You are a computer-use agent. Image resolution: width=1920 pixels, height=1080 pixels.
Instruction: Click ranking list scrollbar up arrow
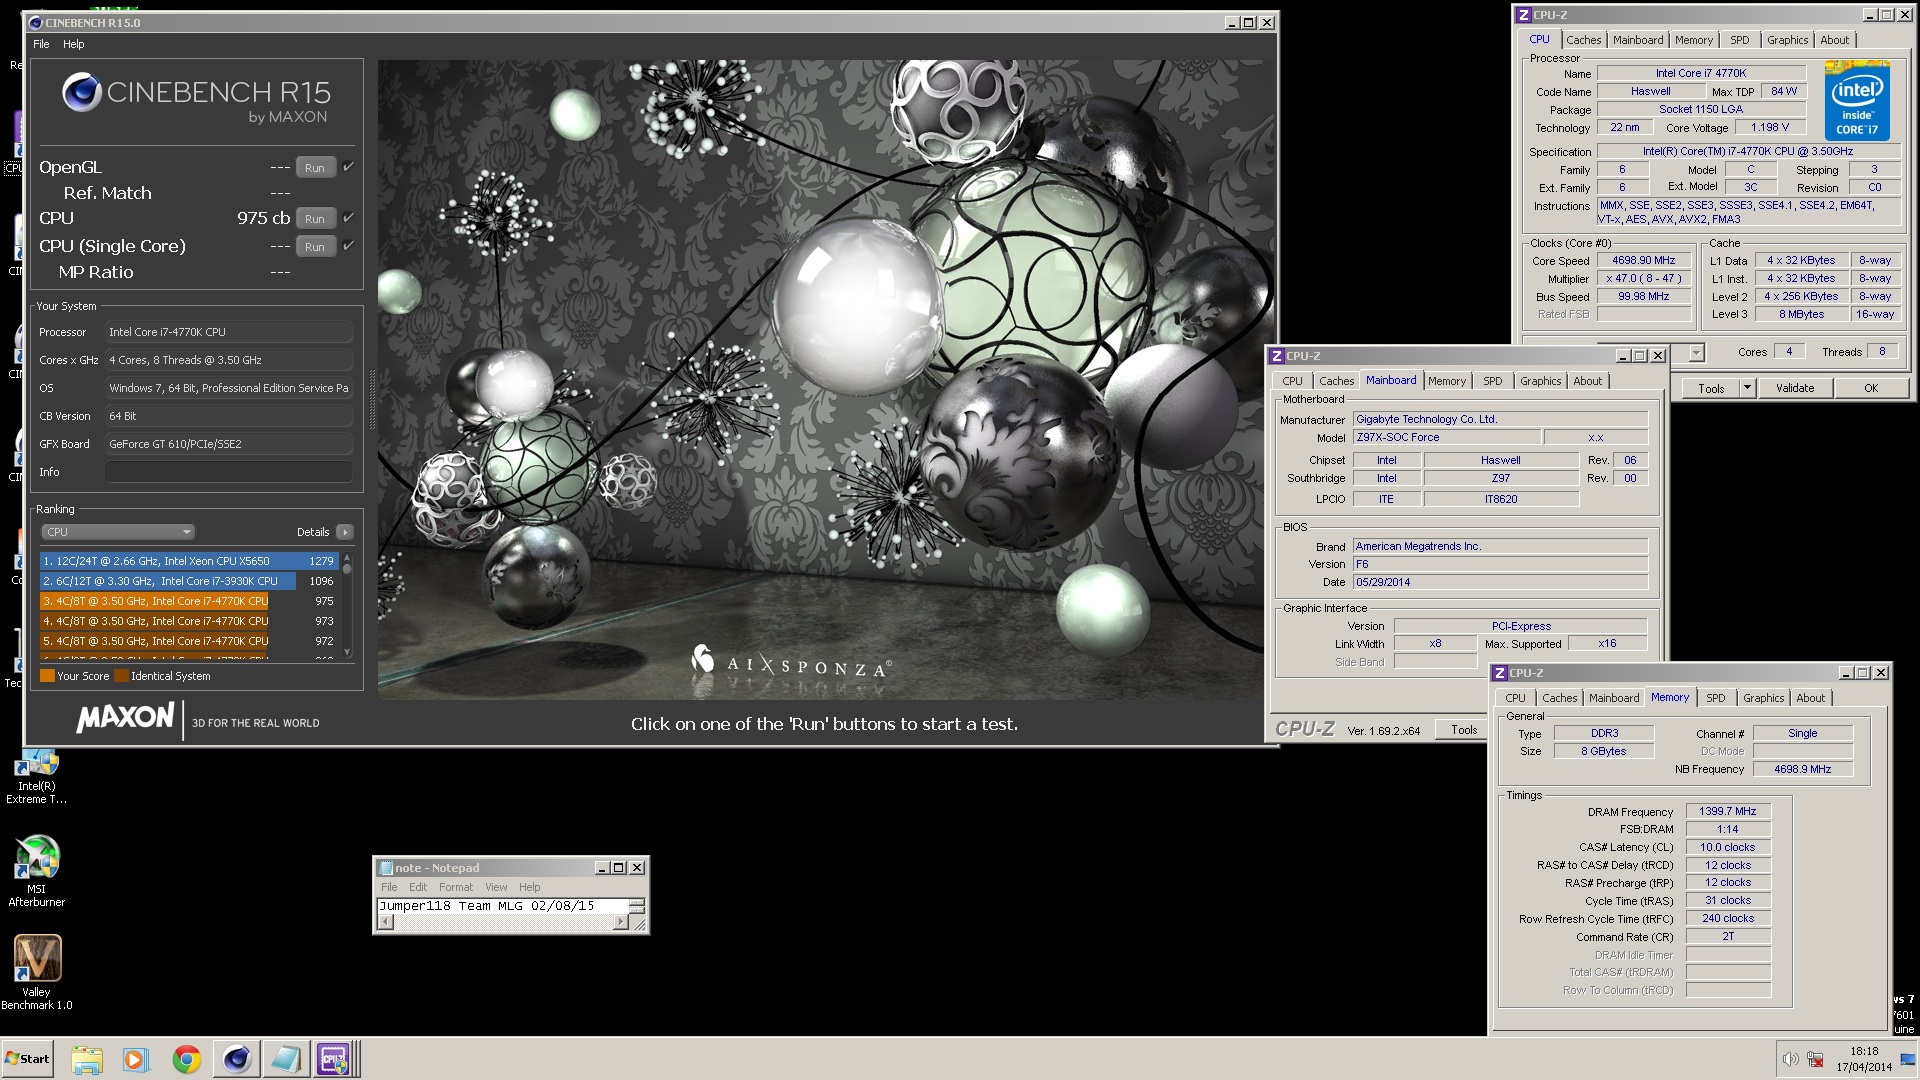(347, 556)
